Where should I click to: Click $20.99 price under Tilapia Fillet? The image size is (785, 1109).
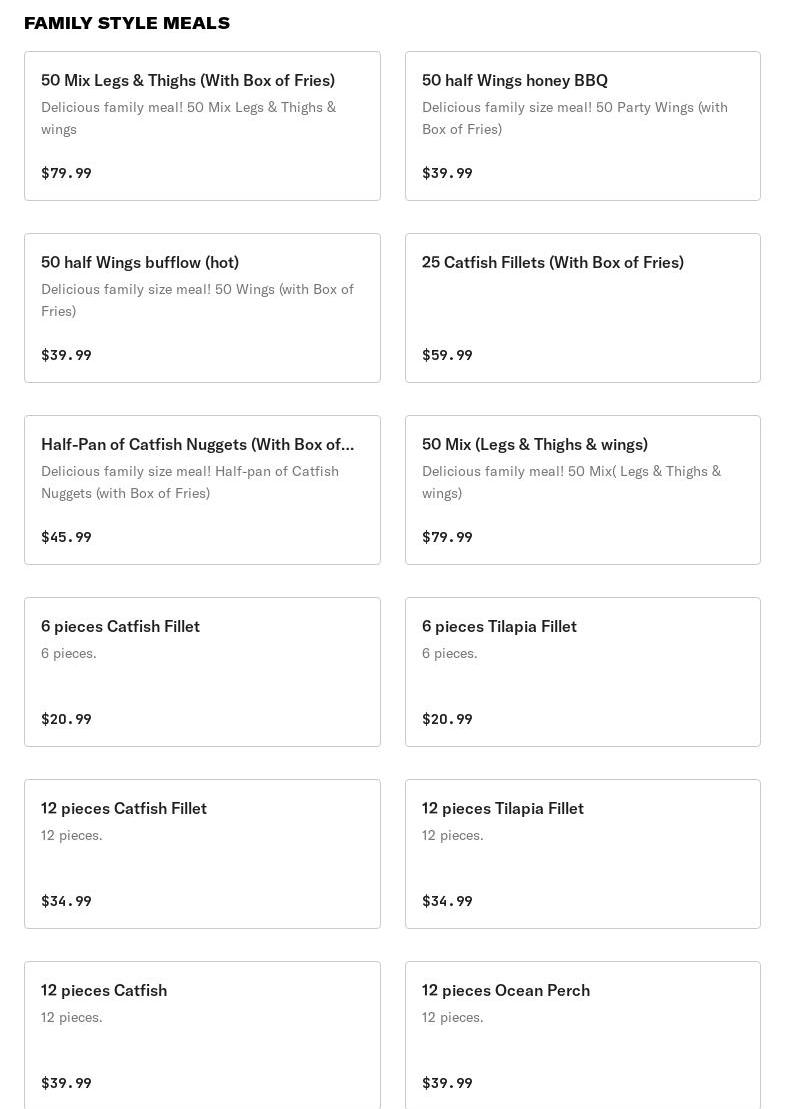pyautogui.click(x=447, y=719)
